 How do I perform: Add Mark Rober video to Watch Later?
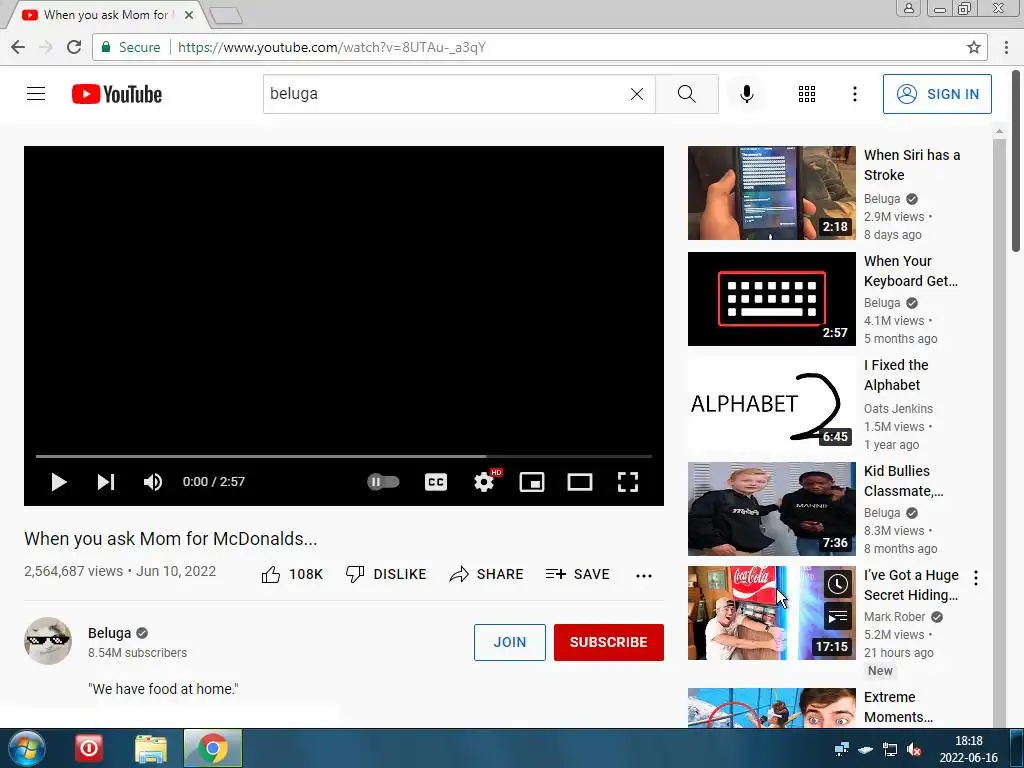(837, 584)
